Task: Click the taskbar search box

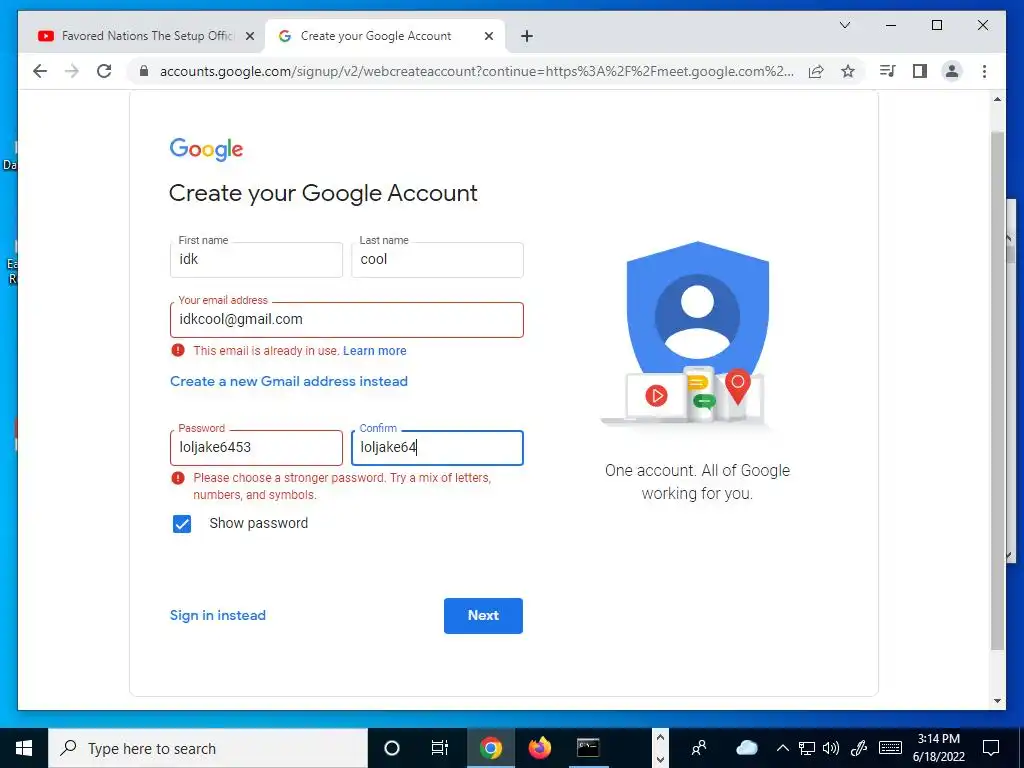Action: pos(208,748)
